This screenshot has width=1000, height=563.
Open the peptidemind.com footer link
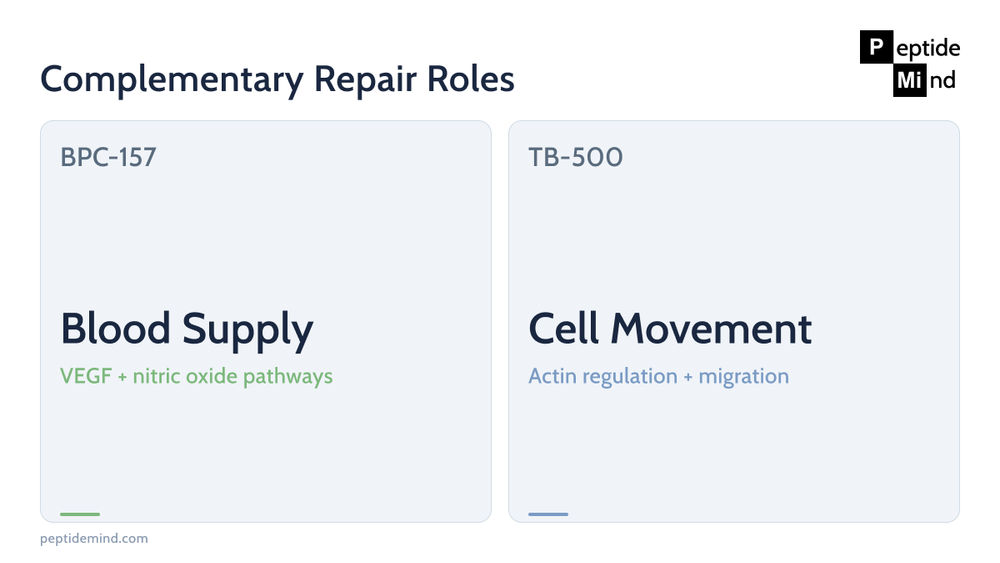94,538
